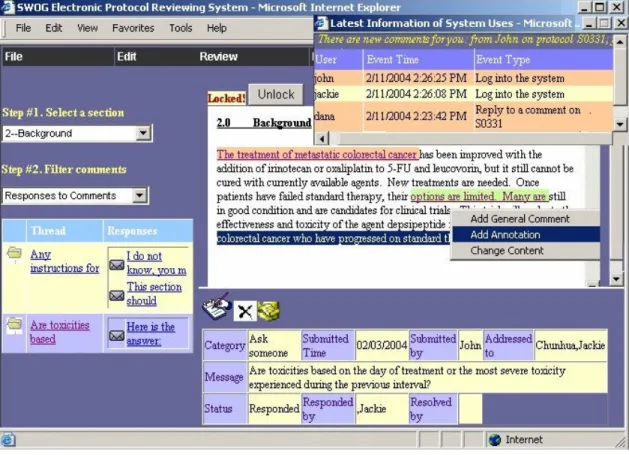
Task: Open 'This section should' response link
Action: [x=154, y=294]
